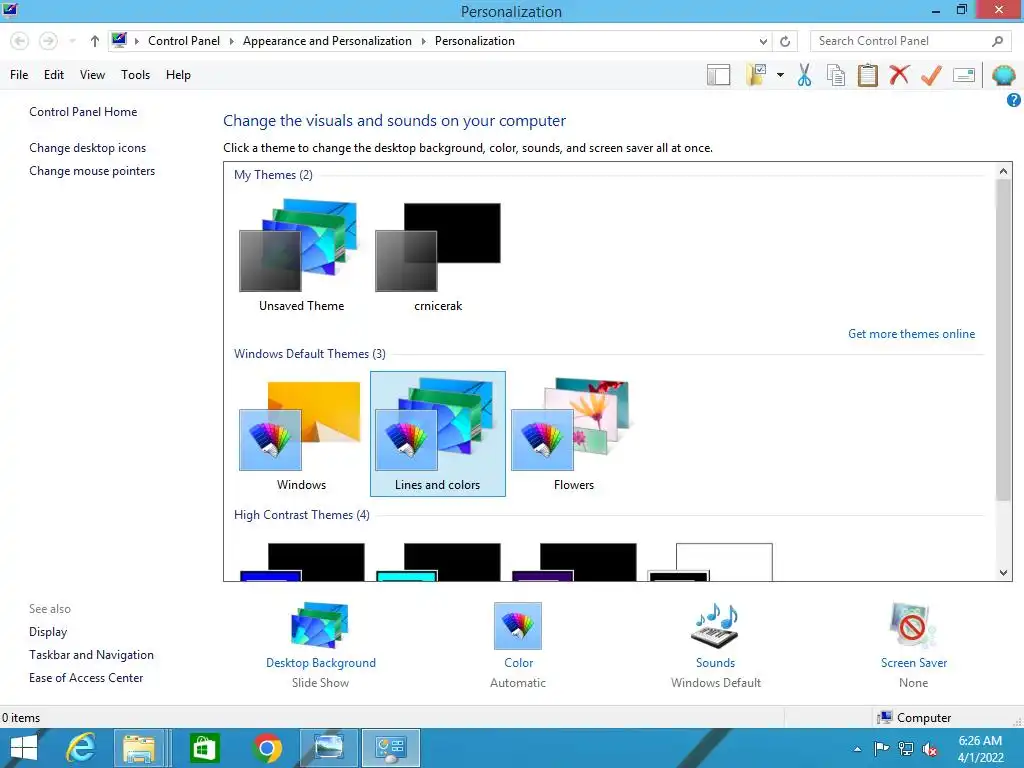Open Taskbar and Navigation link
The height and width of the screenshot is (768, 1024).
tap(91, 654)
